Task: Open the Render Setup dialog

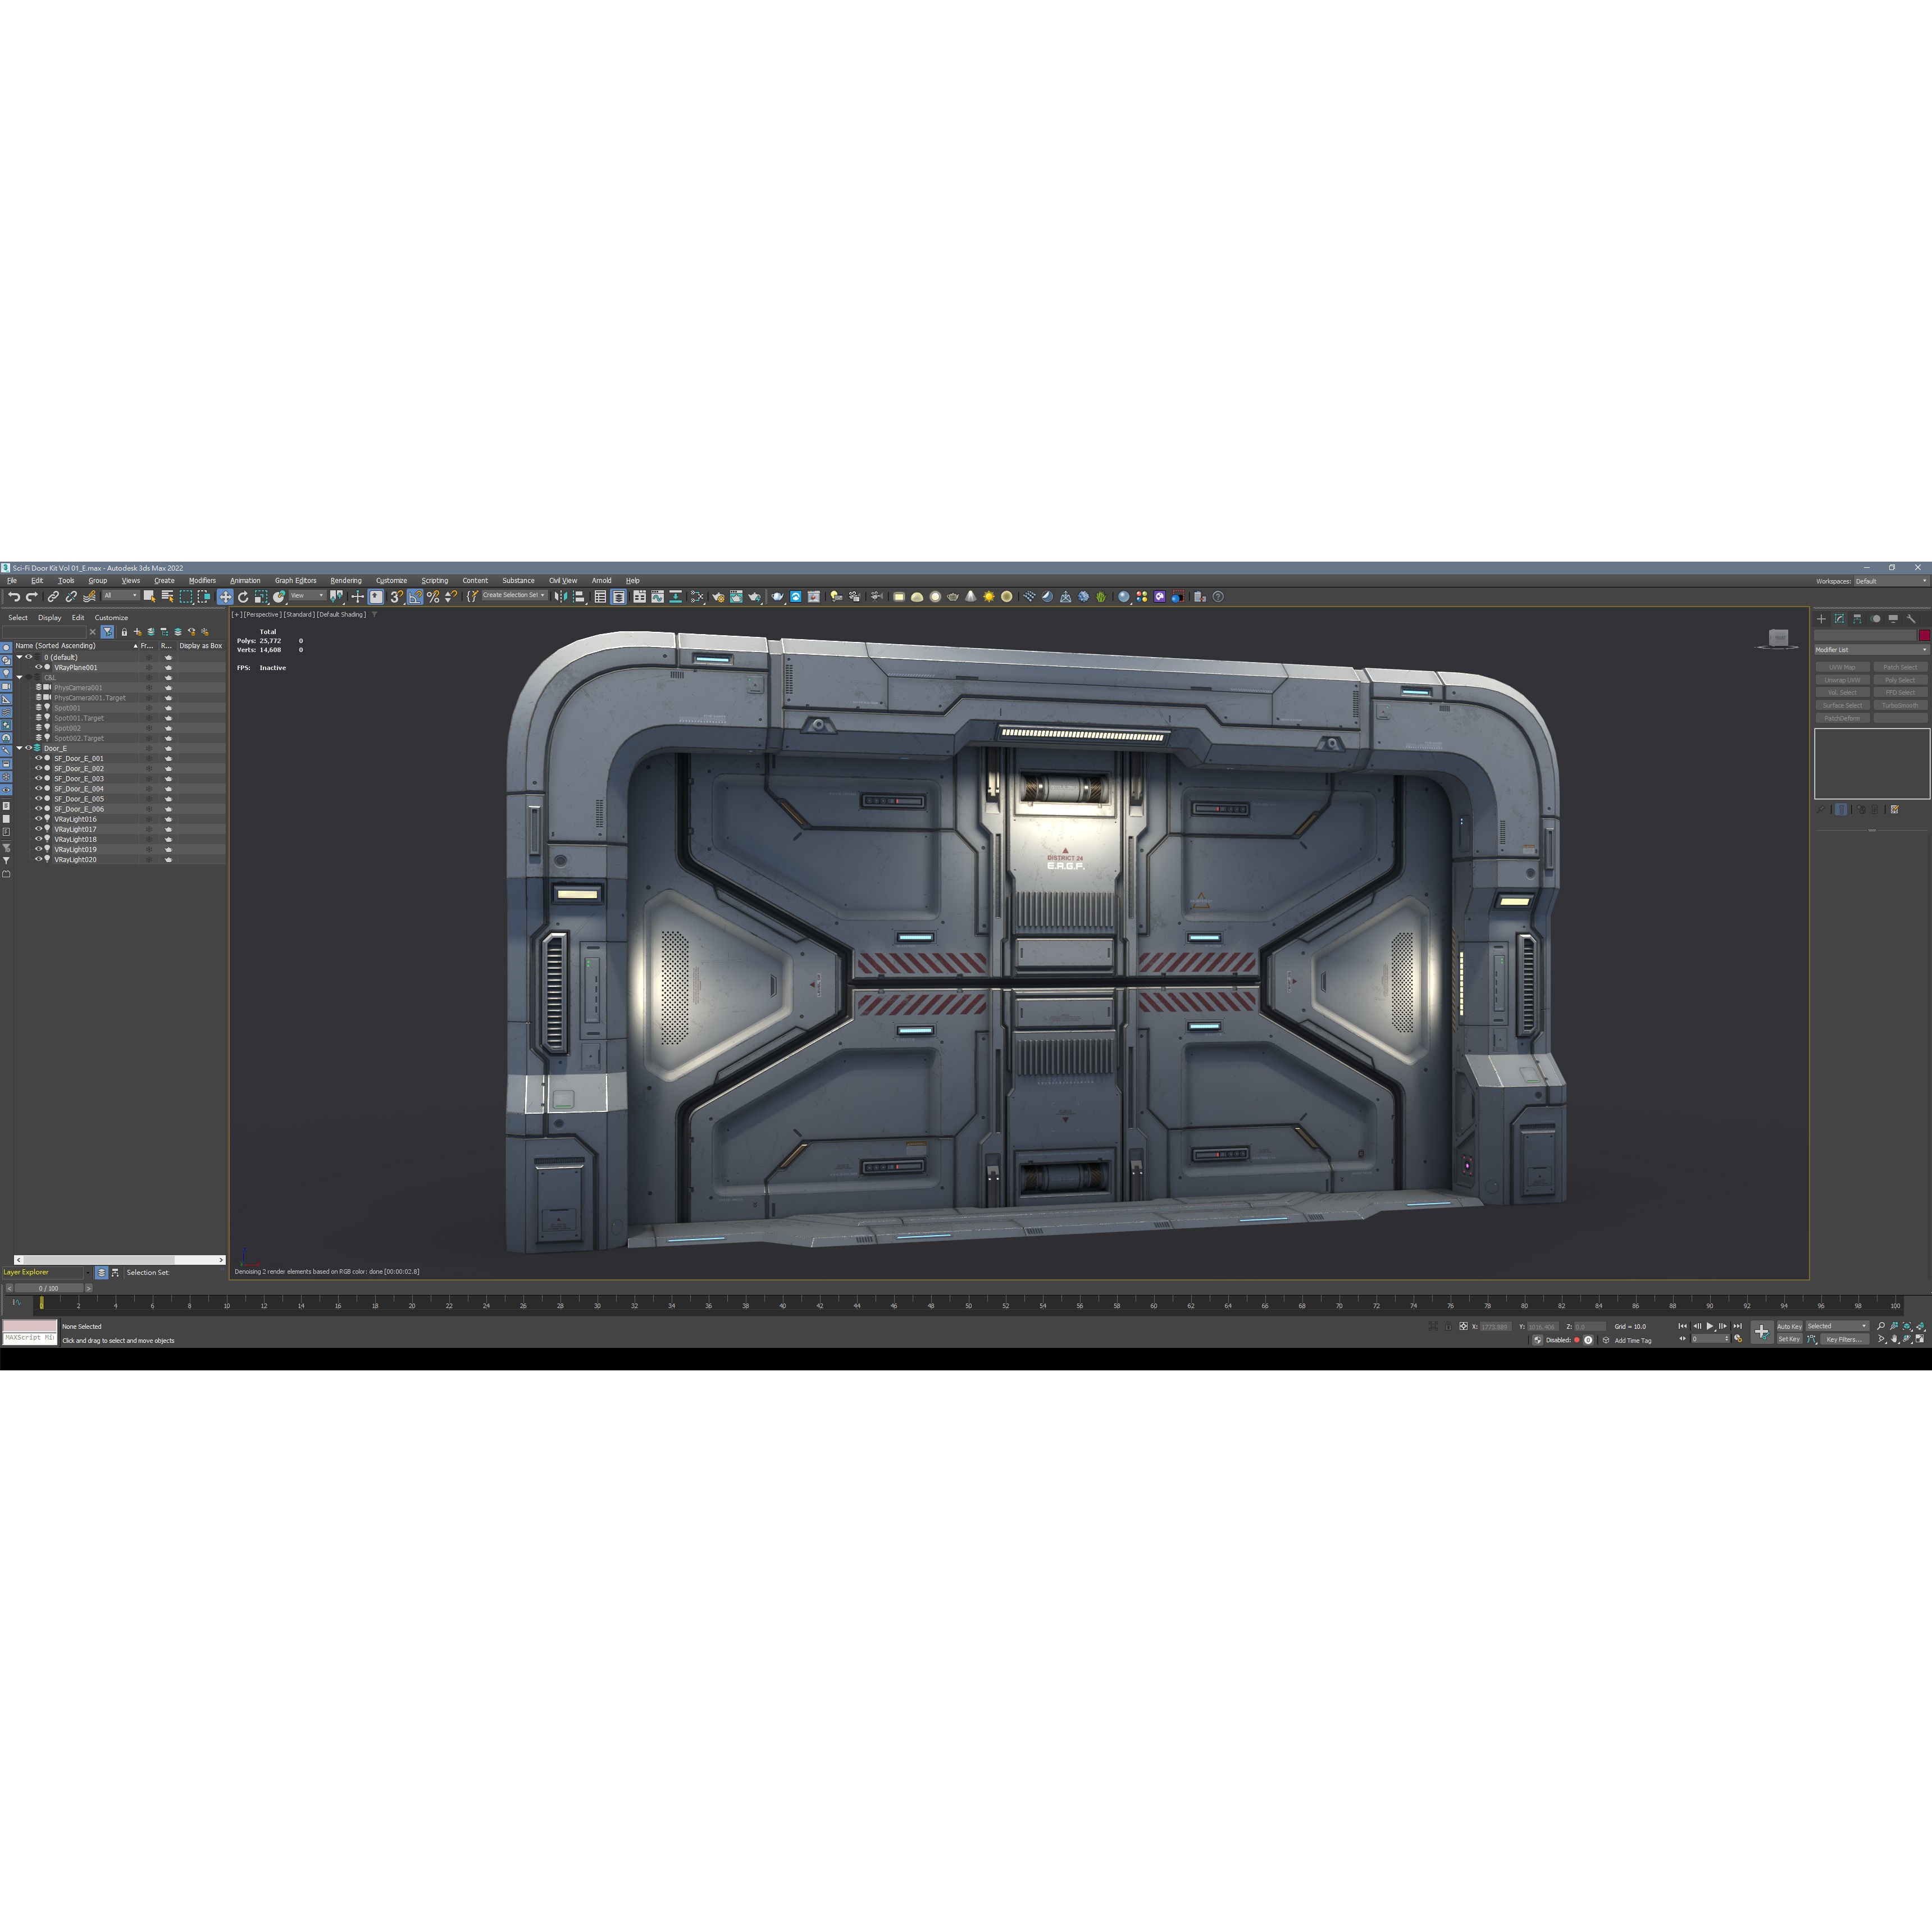Action: coord(721,597)
